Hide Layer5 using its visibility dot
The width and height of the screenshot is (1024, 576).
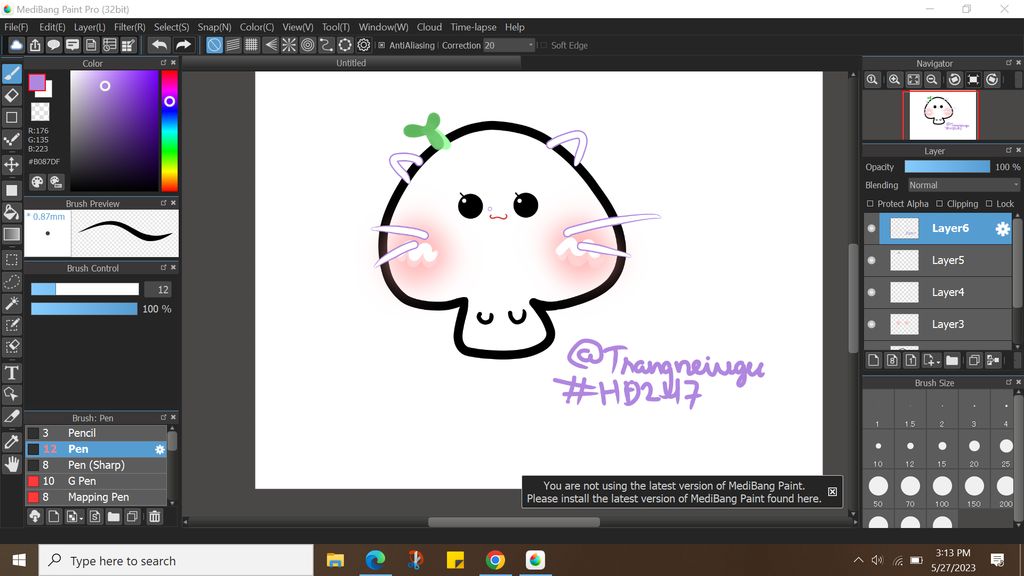tap(871, 260)
